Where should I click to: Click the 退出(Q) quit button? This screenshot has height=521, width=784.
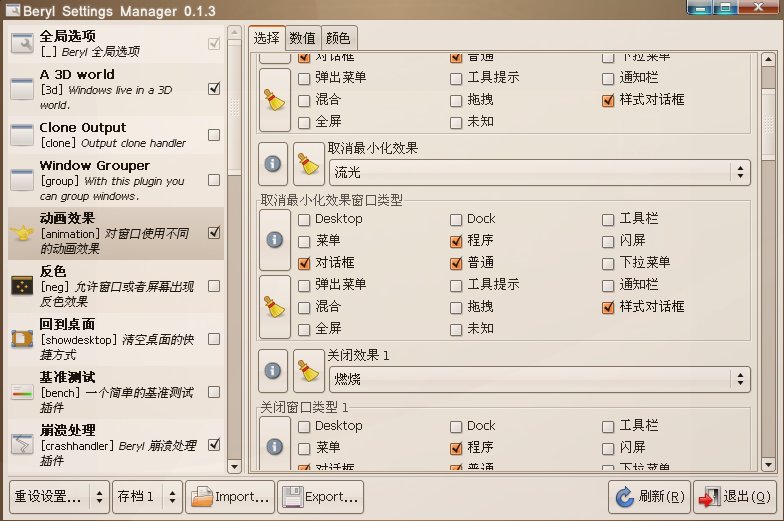coord(735,497)
